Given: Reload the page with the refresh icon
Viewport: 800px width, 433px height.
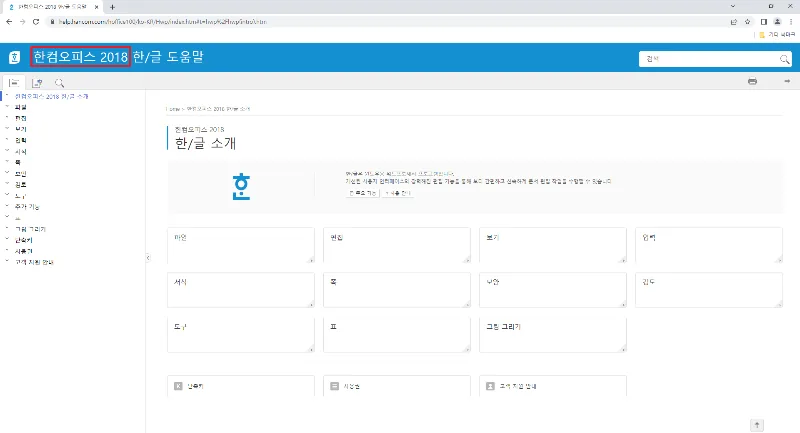Looking at the screenshot, I should (36, 21).
